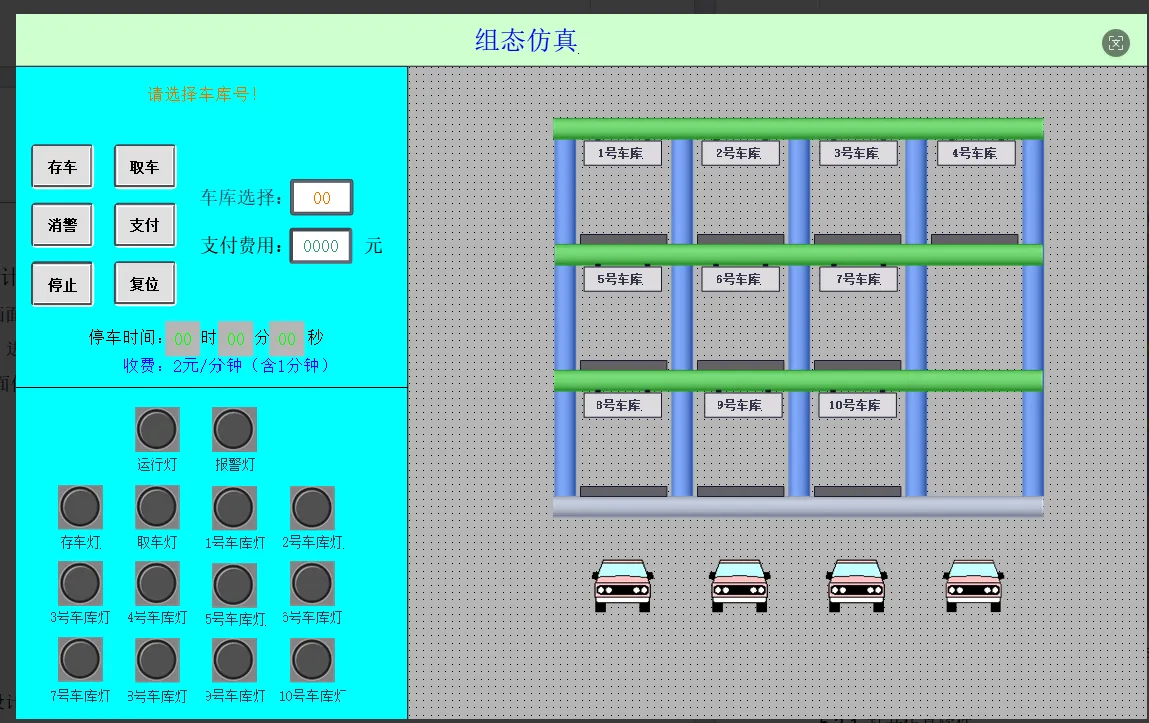Select the 消警 alarm-clear button

62,225
